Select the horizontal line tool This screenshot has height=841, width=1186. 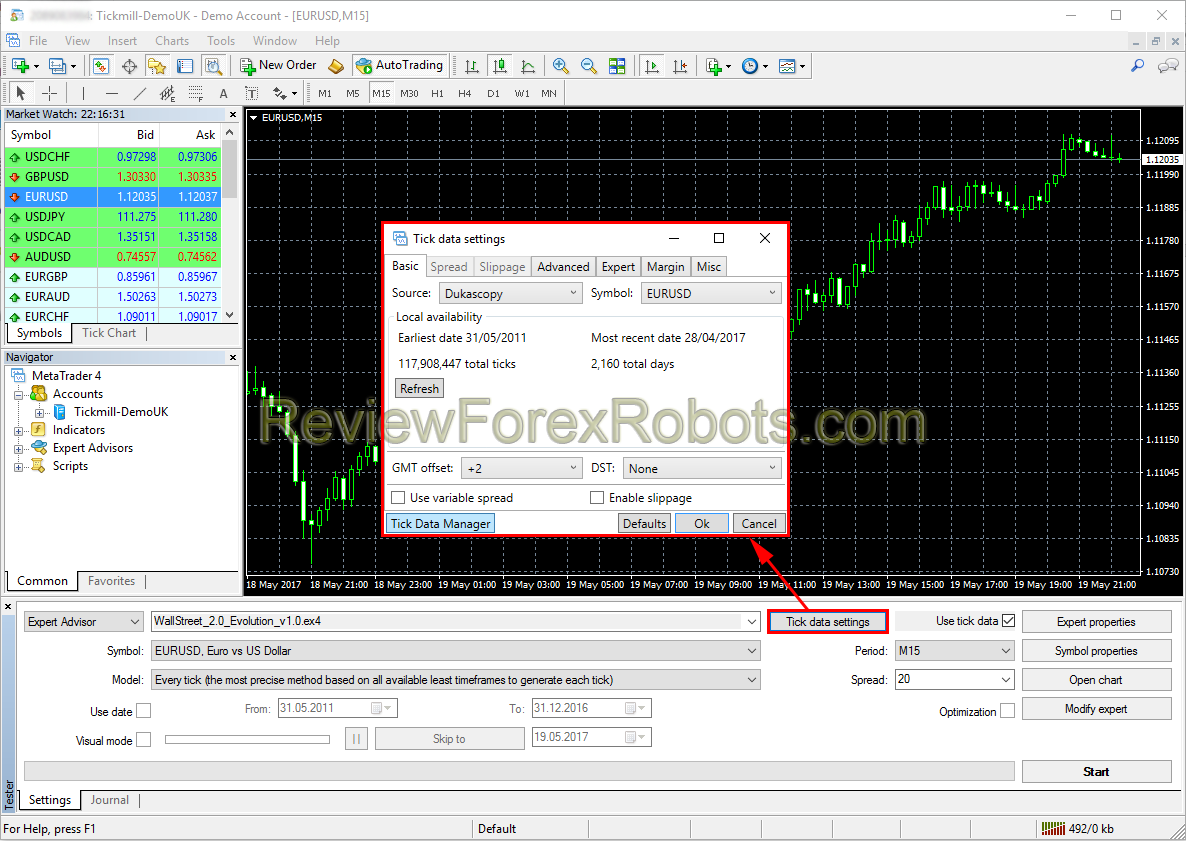(x=112, y=93)
